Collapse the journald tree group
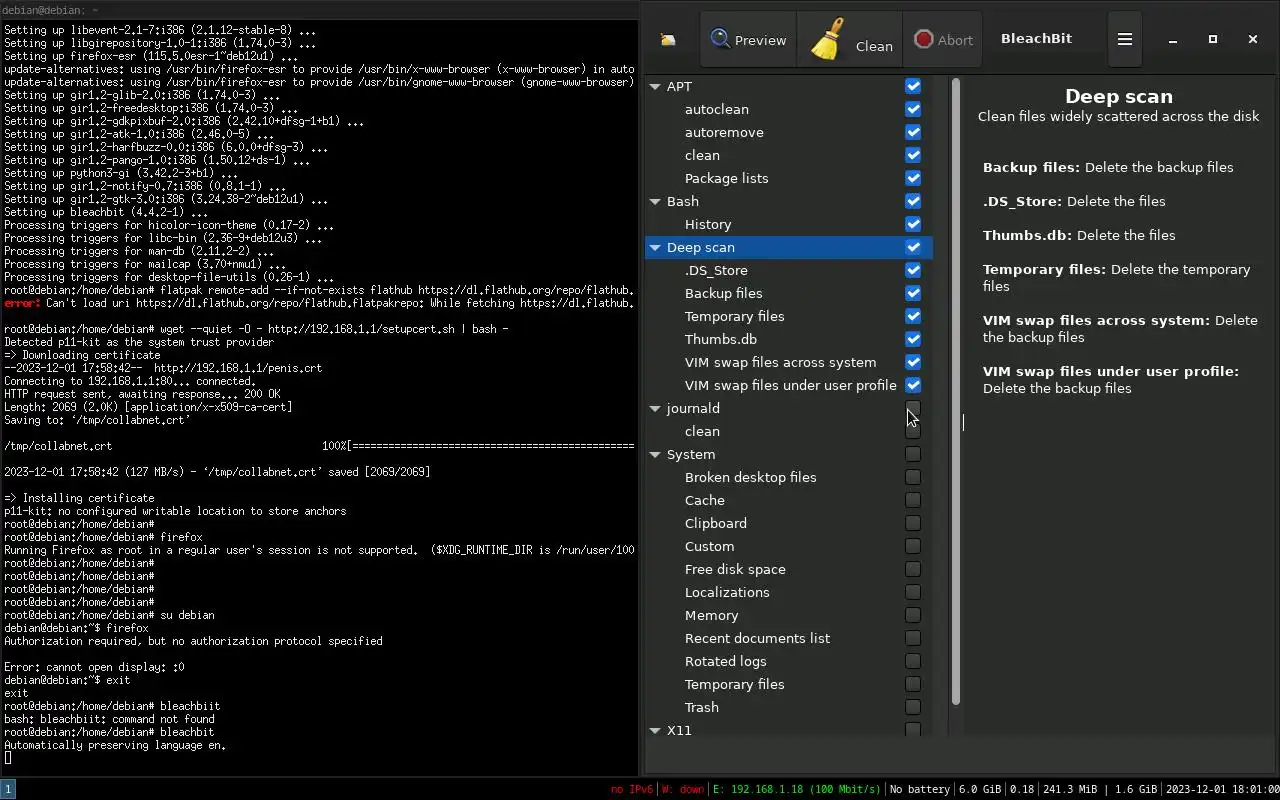 coord(655,408)
